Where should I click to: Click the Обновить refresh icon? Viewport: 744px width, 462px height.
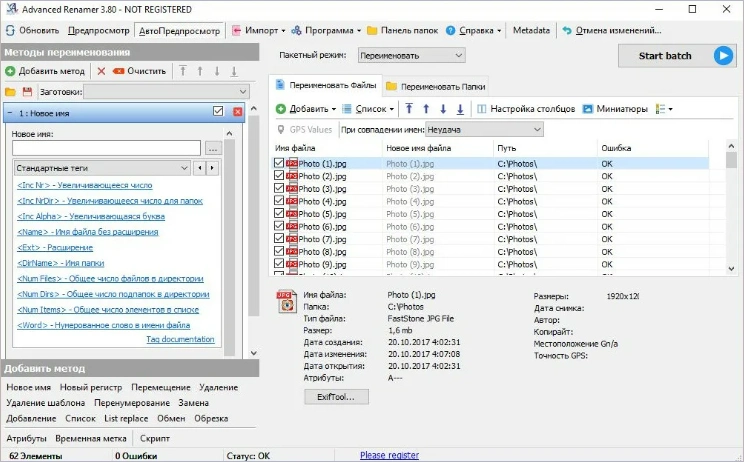pyautogui.click(x=10, y=30)
